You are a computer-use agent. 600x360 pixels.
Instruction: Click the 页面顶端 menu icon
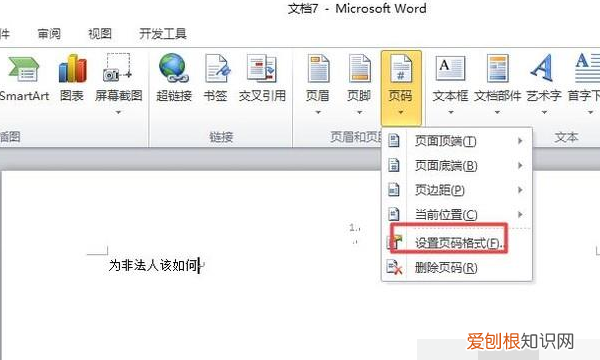coord(394,140)
